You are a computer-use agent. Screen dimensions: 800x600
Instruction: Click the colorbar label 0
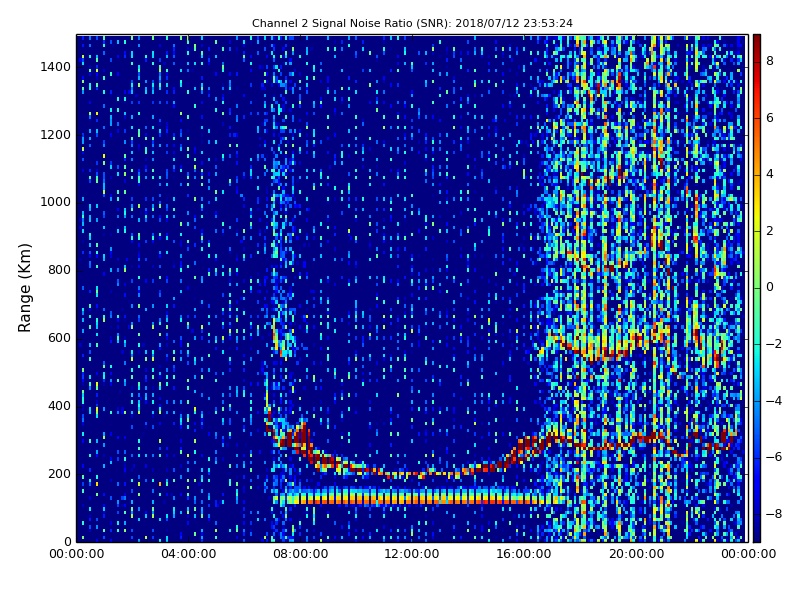pos(770,287)
